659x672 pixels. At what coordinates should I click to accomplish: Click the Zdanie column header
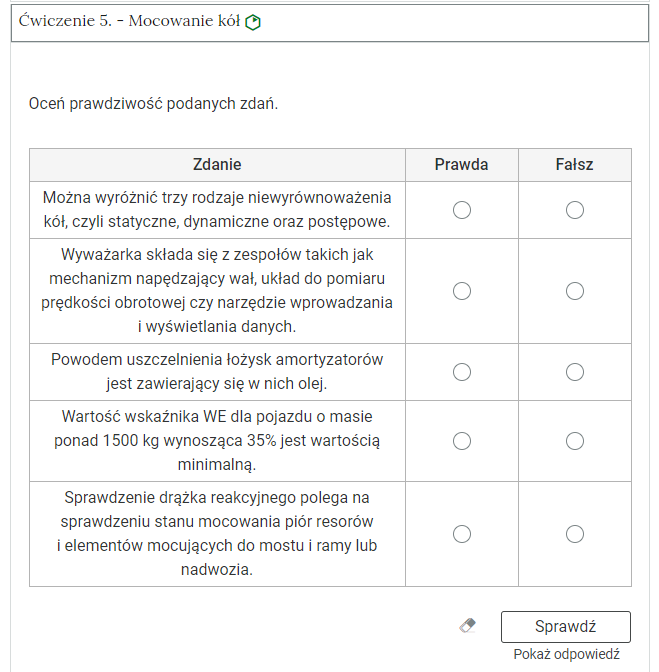[x=217, y=165]
